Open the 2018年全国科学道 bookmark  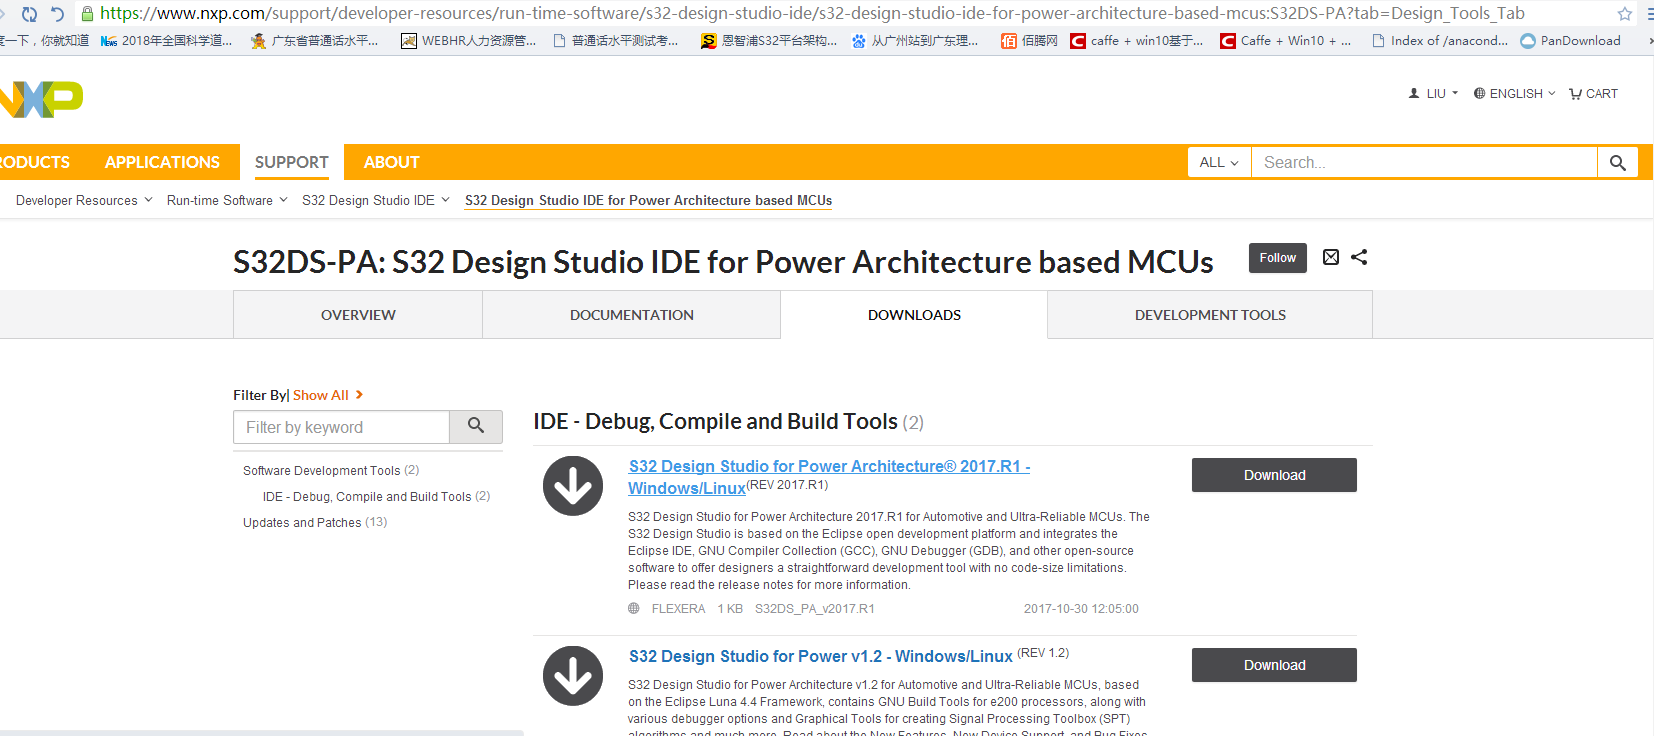click(x=167, y=41)
